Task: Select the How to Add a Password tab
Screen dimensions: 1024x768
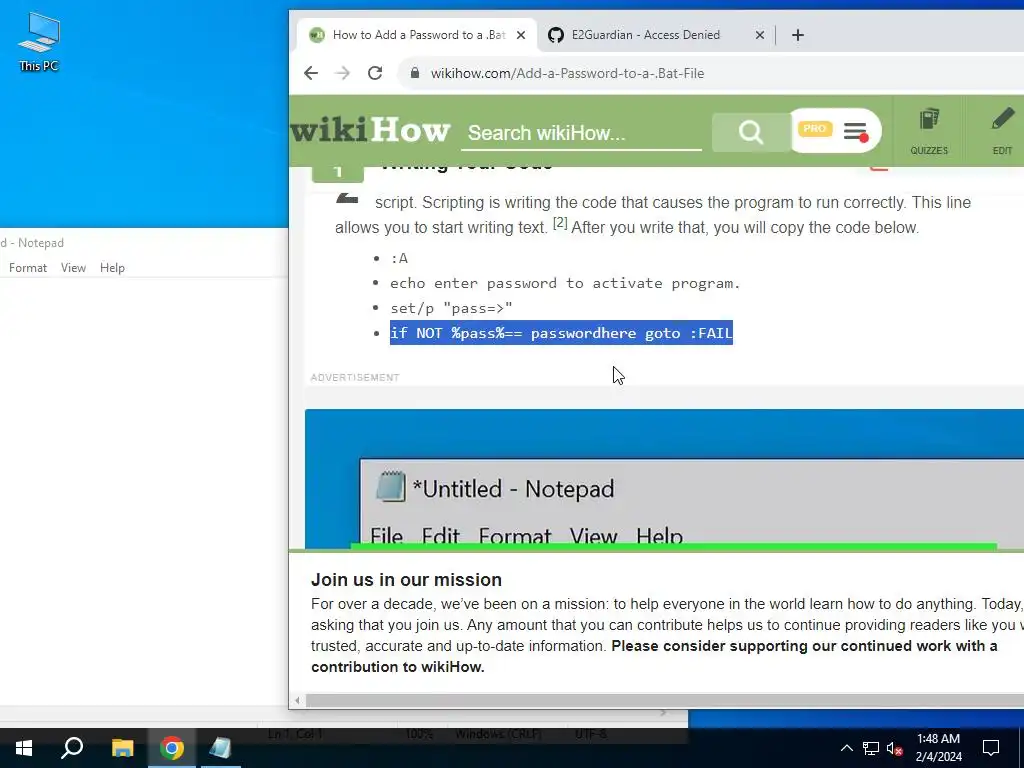Action: click(418, 35)
